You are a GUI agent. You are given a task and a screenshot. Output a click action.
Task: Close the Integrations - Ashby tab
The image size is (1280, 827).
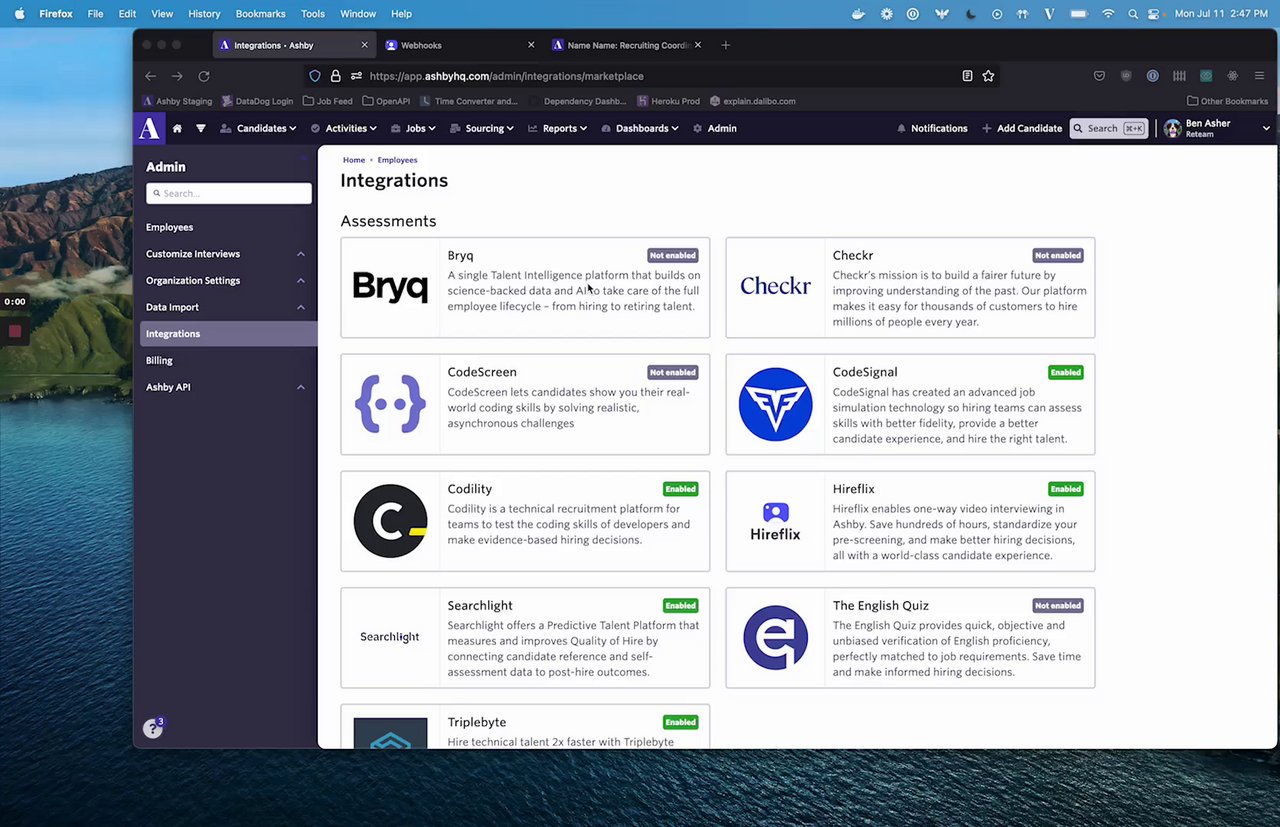point(364,45)
